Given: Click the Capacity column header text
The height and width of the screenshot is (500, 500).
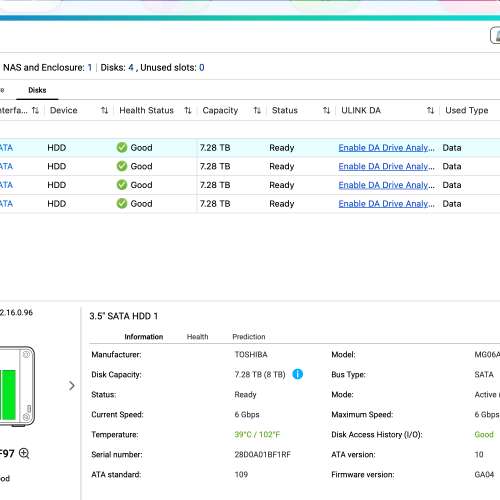Looking at the screenshot, I should pyautogui.click(x=220, y=110).
